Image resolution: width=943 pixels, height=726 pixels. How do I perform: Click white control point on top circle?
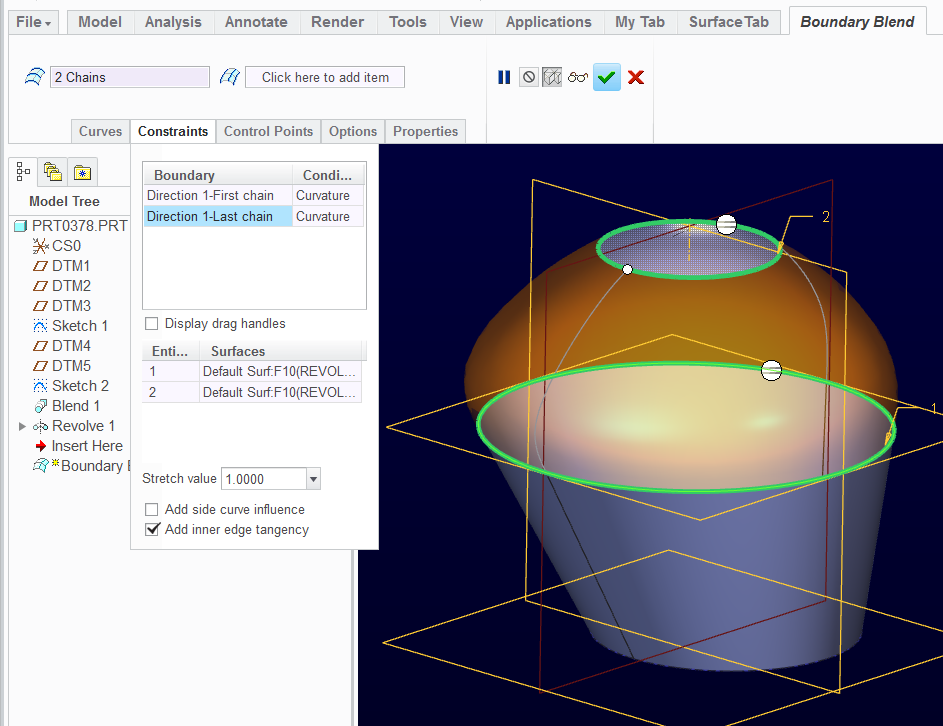tap(627, 269)
